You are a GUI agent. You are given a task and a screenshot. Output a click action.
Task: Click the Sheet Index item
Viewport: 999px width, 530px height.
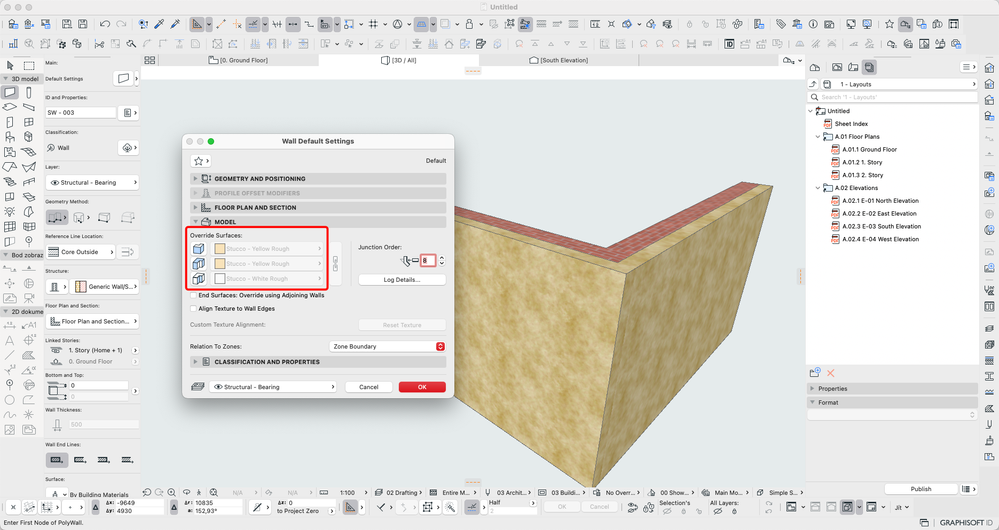[851, 124]
